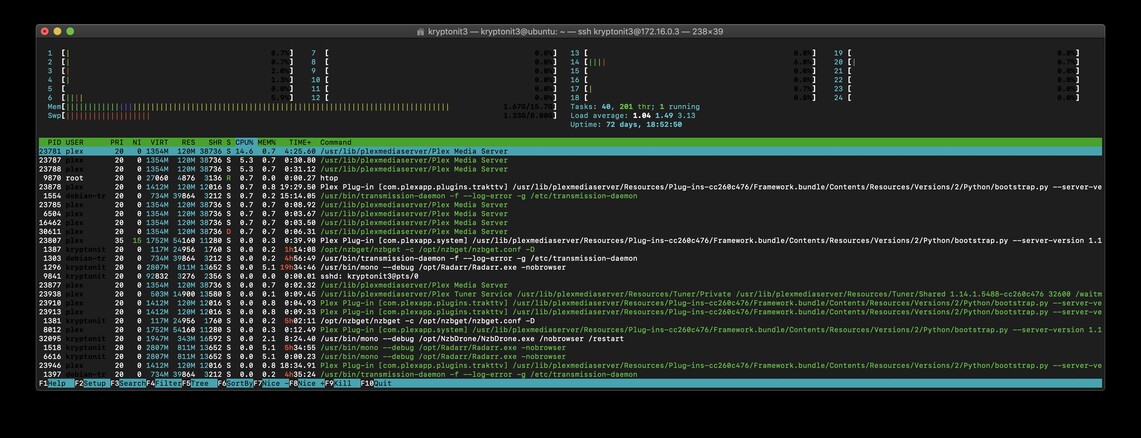Image resolution: width=1141 pixels, height=438 pixels.
Task: Sort by the MEM% column header
Action: tap(266, 143)
